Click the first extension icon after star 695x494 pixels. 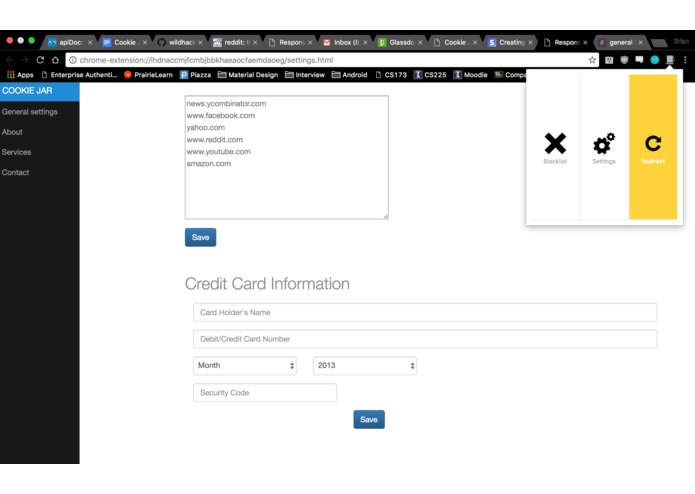[609, 60]
